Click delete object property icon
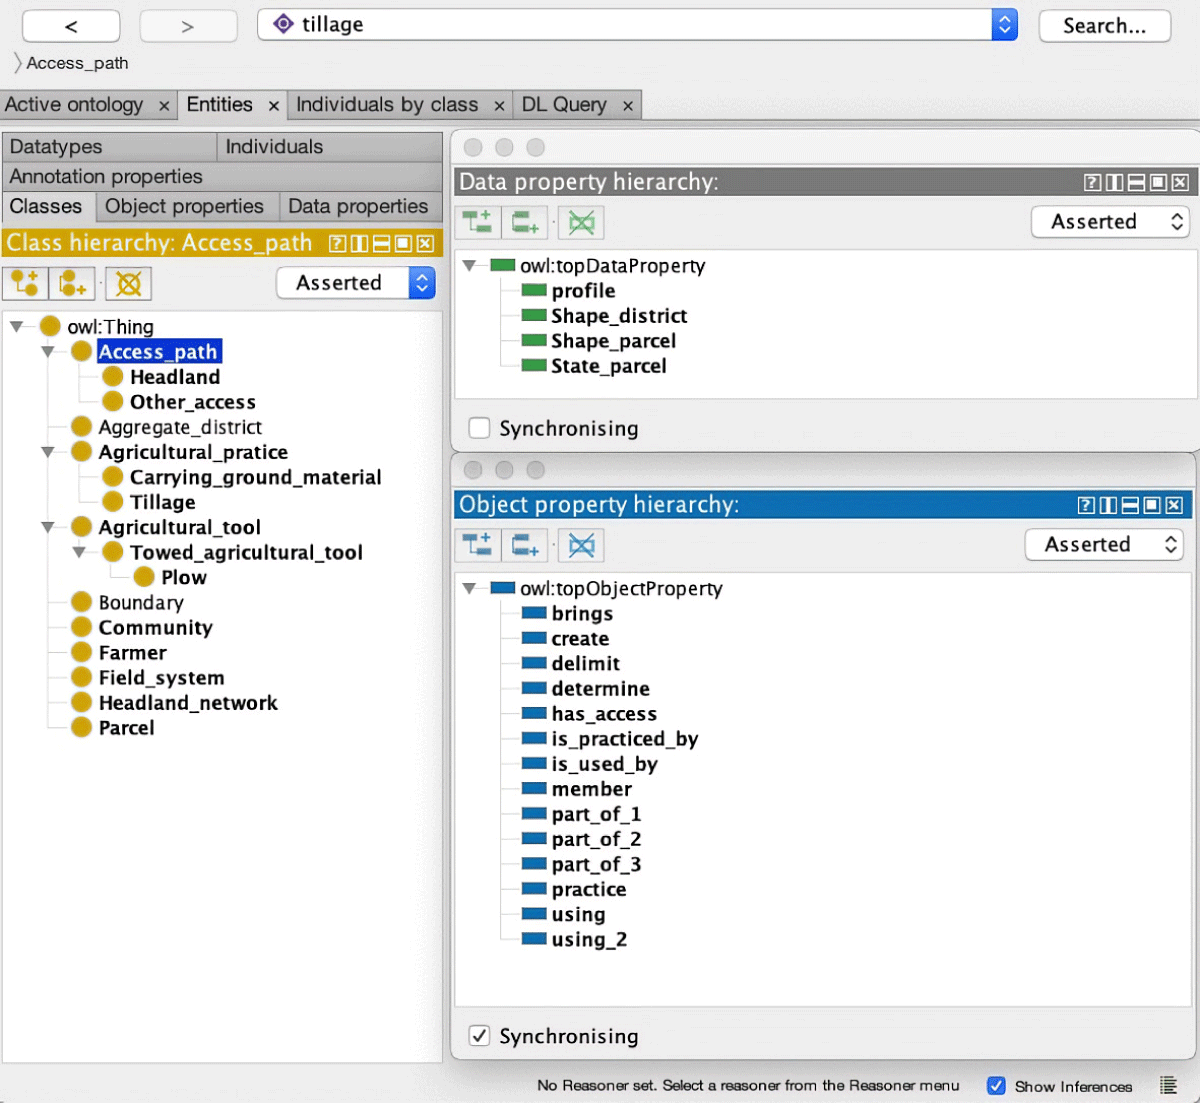The height and width of the screenshot is (1103, 1200). (581, 545)
